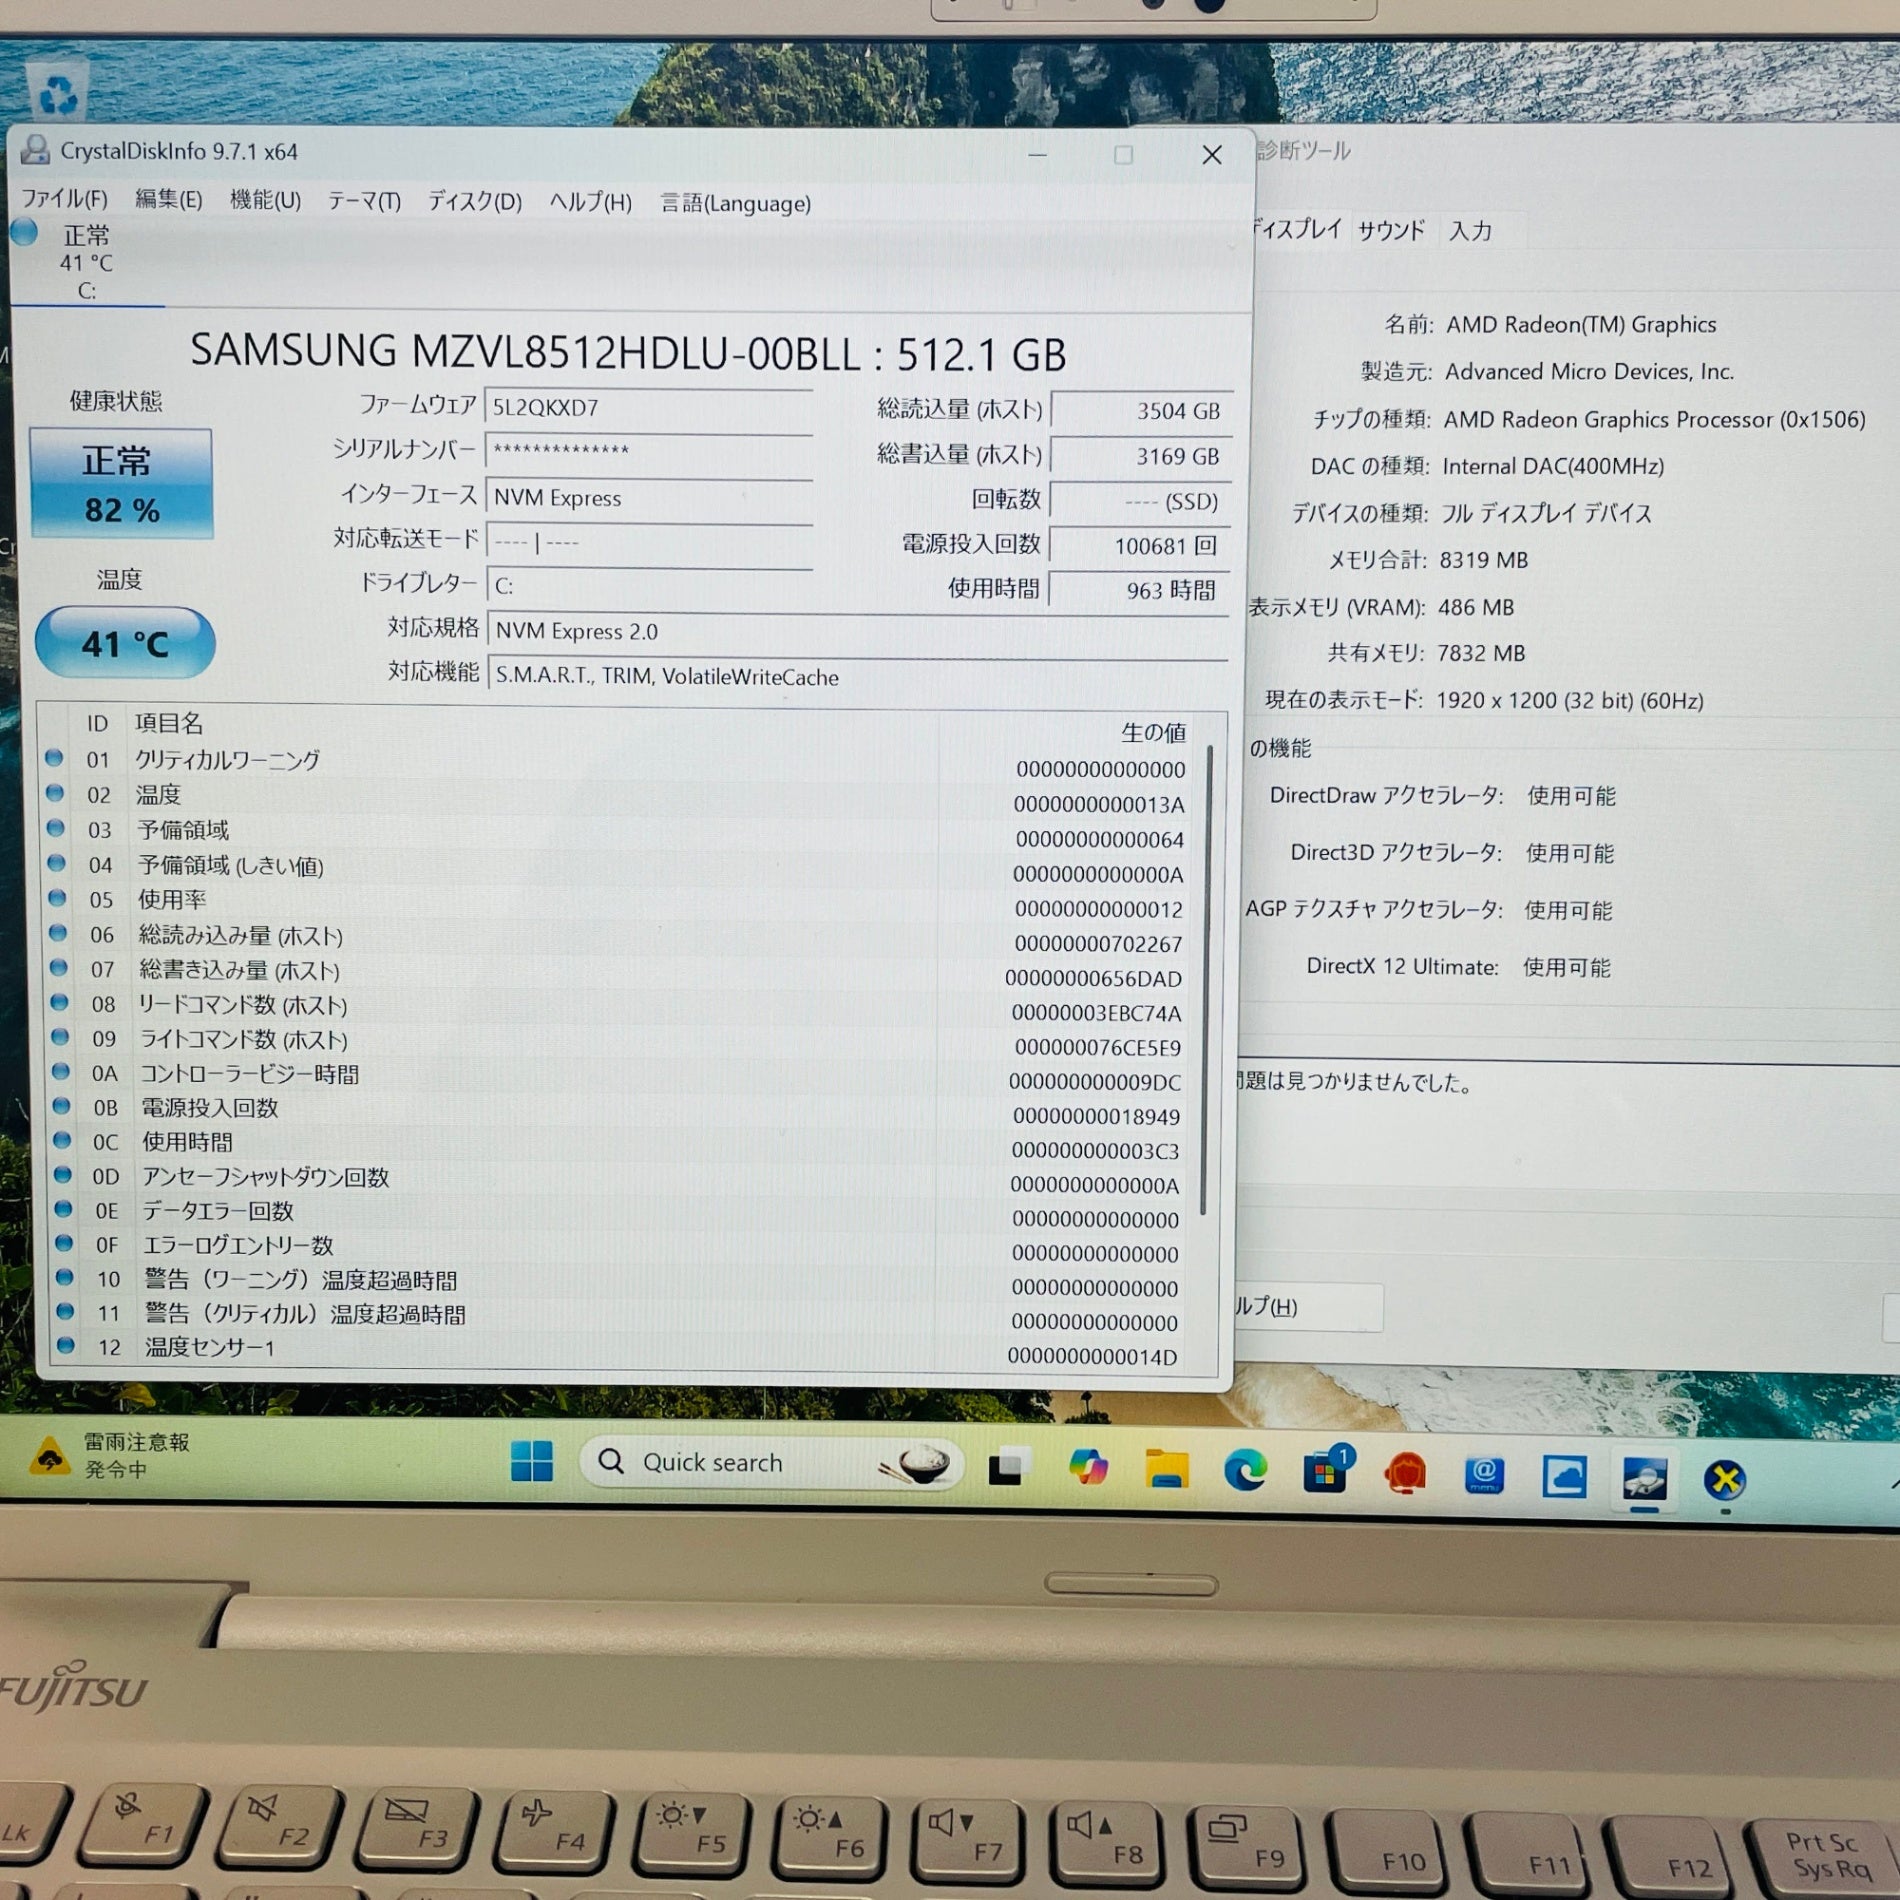1900x1900 pixels.
Task: Switch to the 入力 tab
Action: coord(1470,231)
